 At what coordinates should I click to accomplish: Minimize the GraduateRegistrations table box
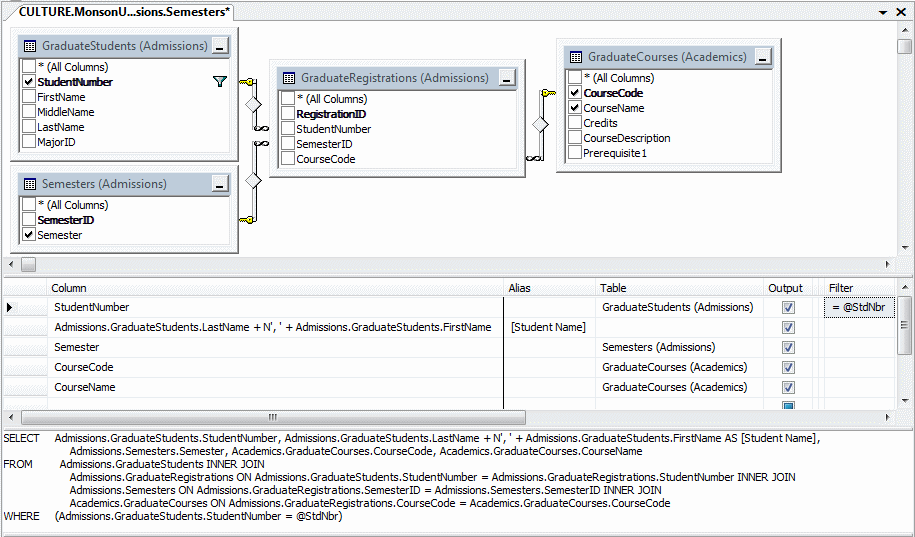[x=507, y=79]
